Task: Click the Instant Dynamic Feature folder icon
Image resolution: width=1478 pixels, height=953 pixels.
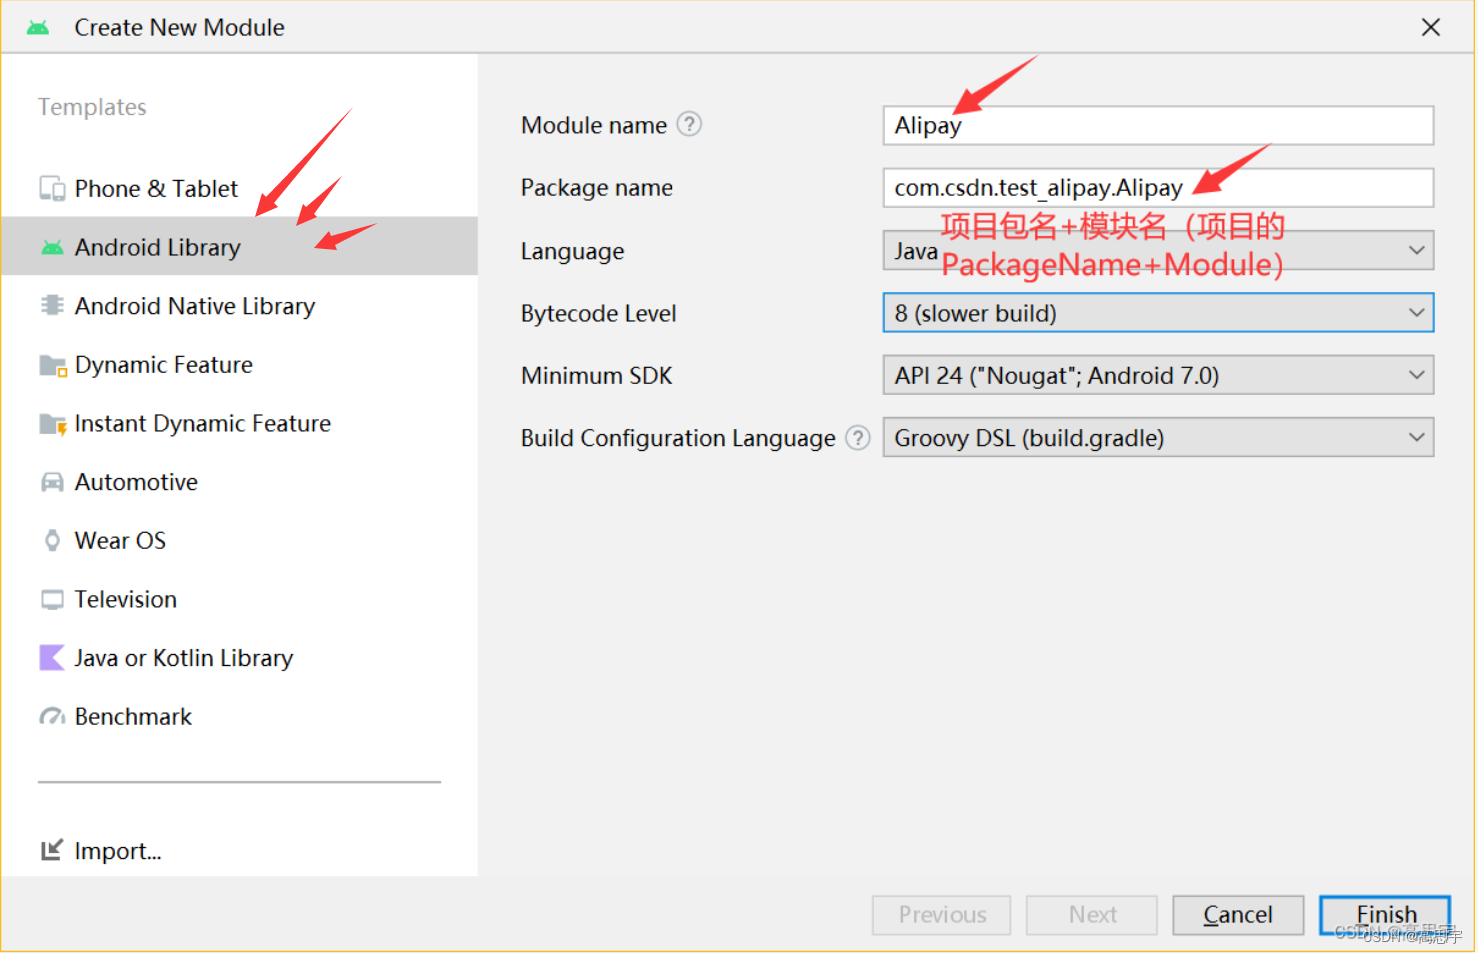Action: point(52,424)
